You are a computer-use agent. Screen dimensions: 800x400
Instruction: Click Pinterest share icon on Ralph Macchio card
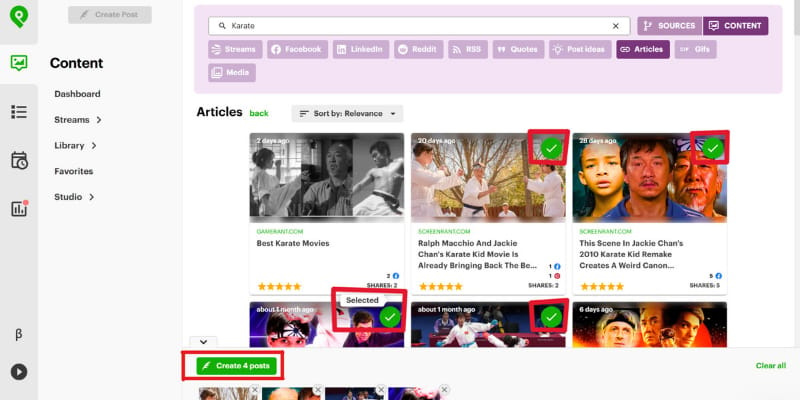[x=557, y=276]
